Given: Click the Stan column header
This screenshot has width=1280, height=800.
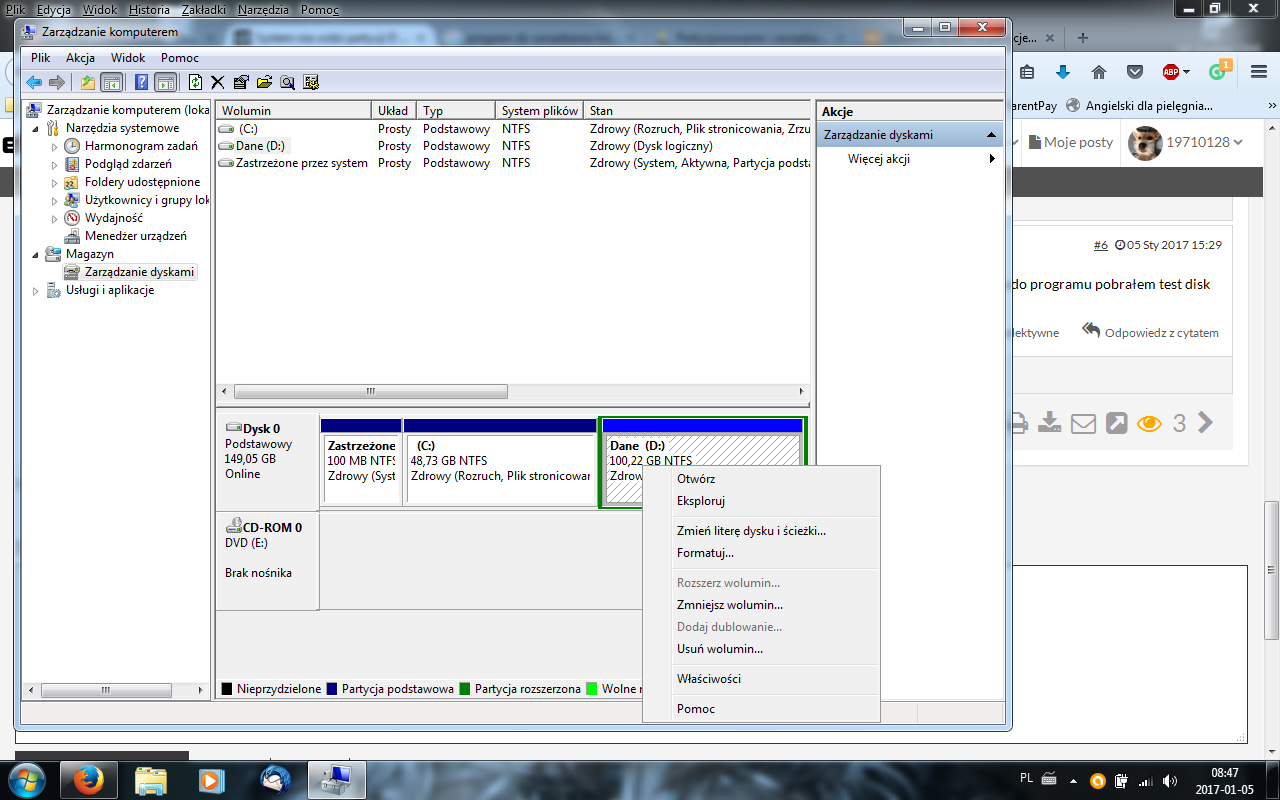Looking at the screenshot, I should 696,111.
